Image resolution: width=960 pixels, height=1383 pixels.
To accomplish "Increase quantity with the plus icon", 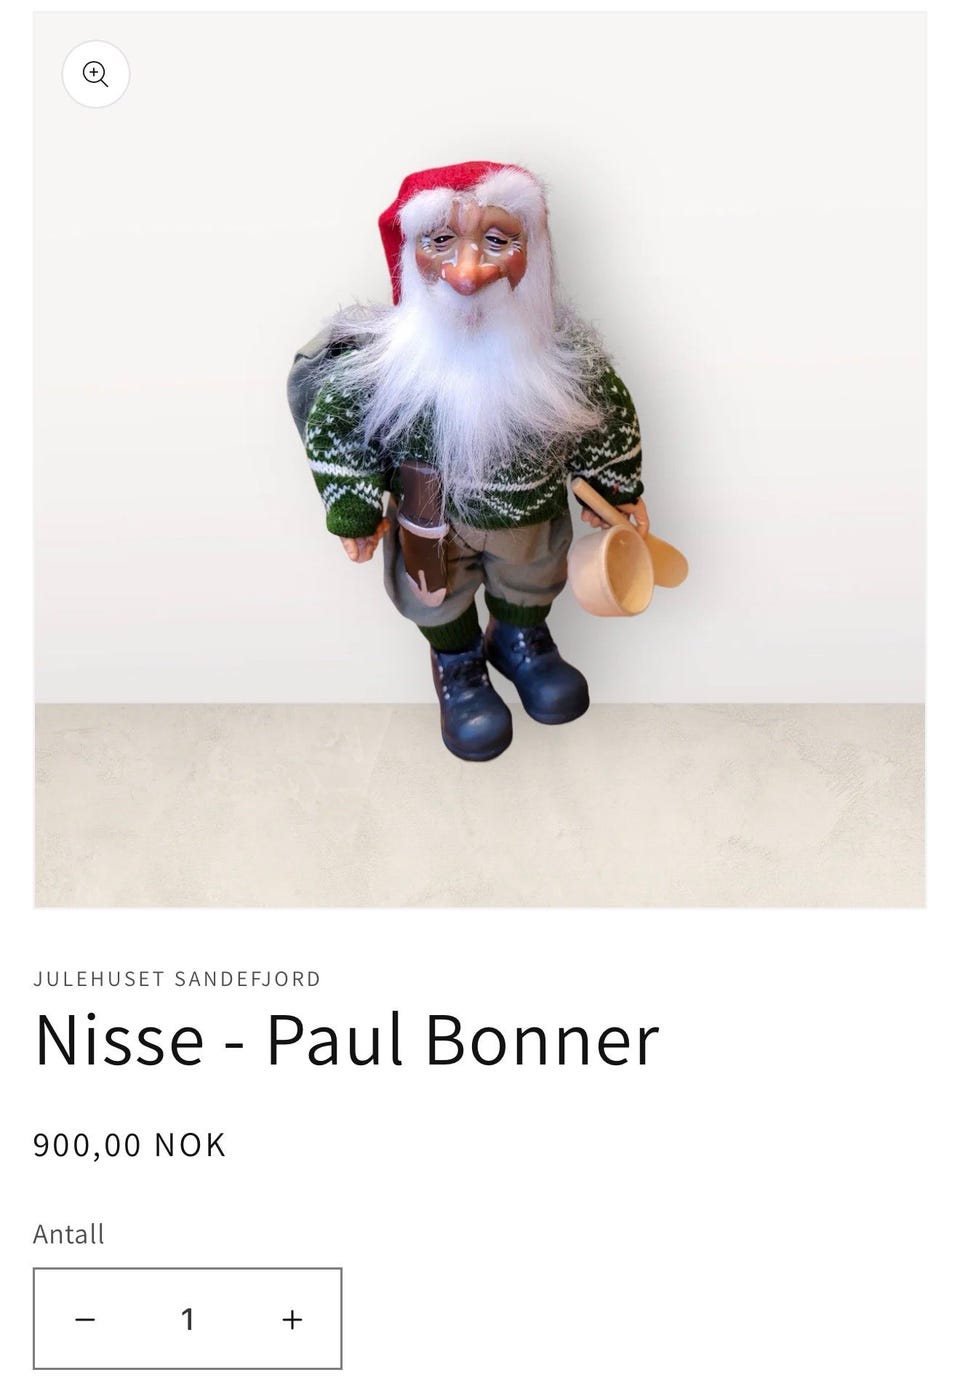I will point(292,1319).
